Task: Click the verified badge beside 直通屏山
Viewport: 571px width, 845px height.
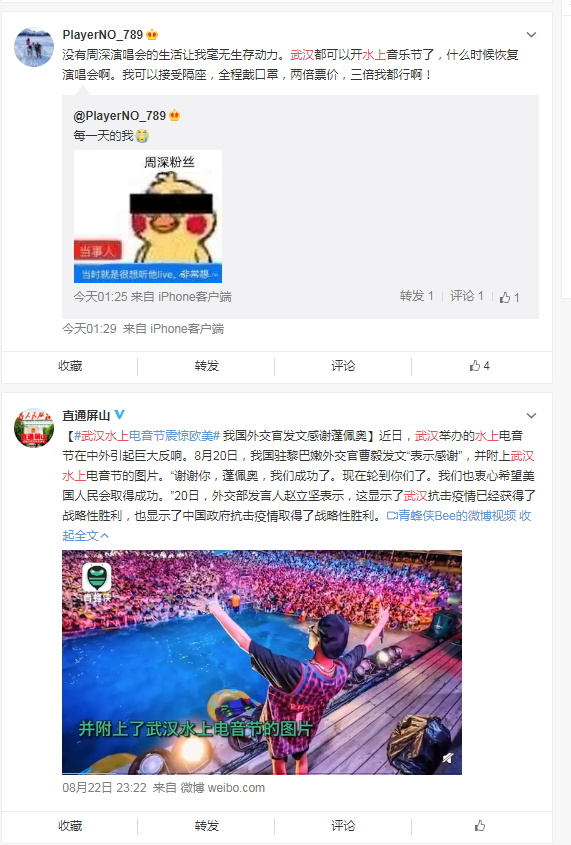Action: click(x=120, y=415)
